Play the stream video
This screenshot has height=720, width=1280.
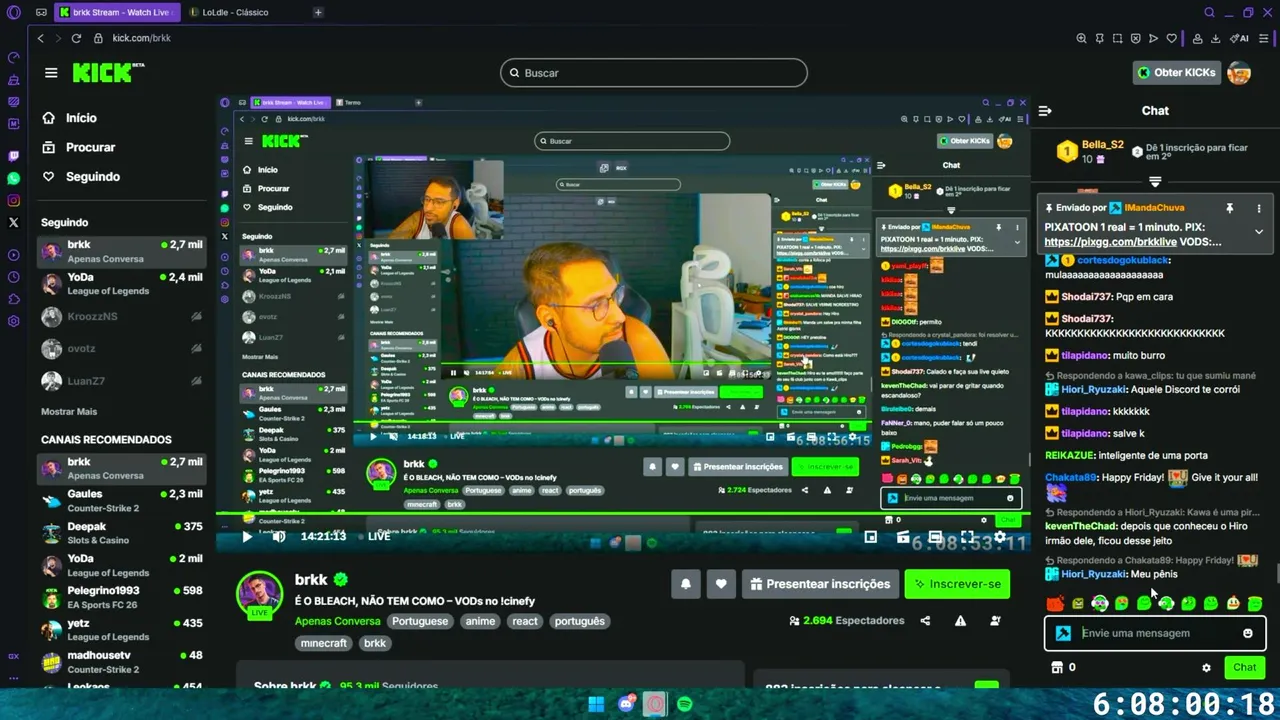tap(247, 536)
